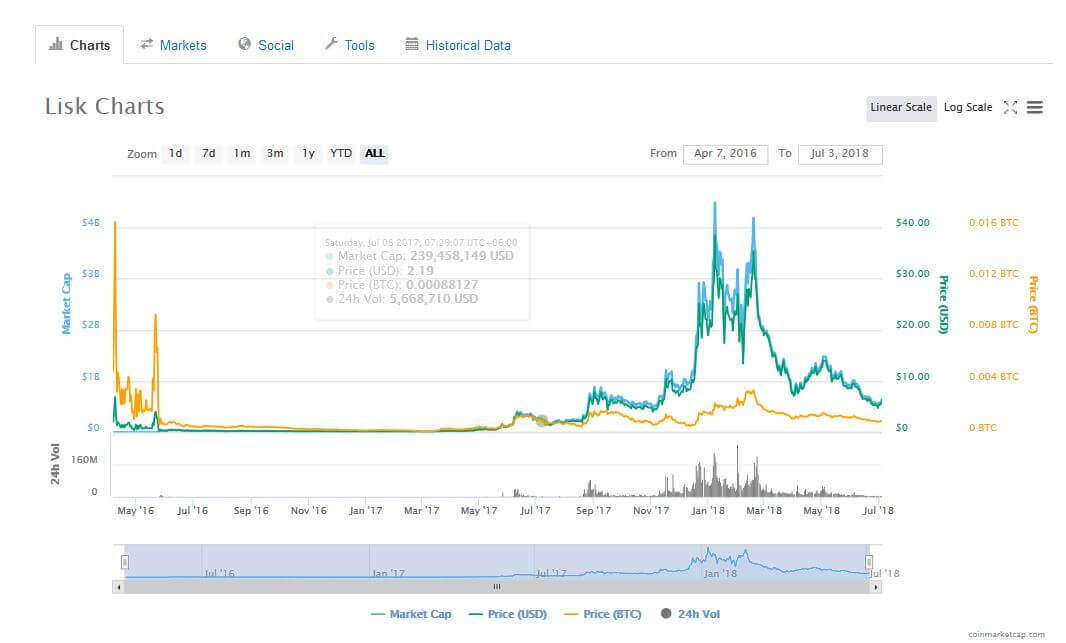Set zoom to 3m
1066x643 pixels.
(275, 154)
